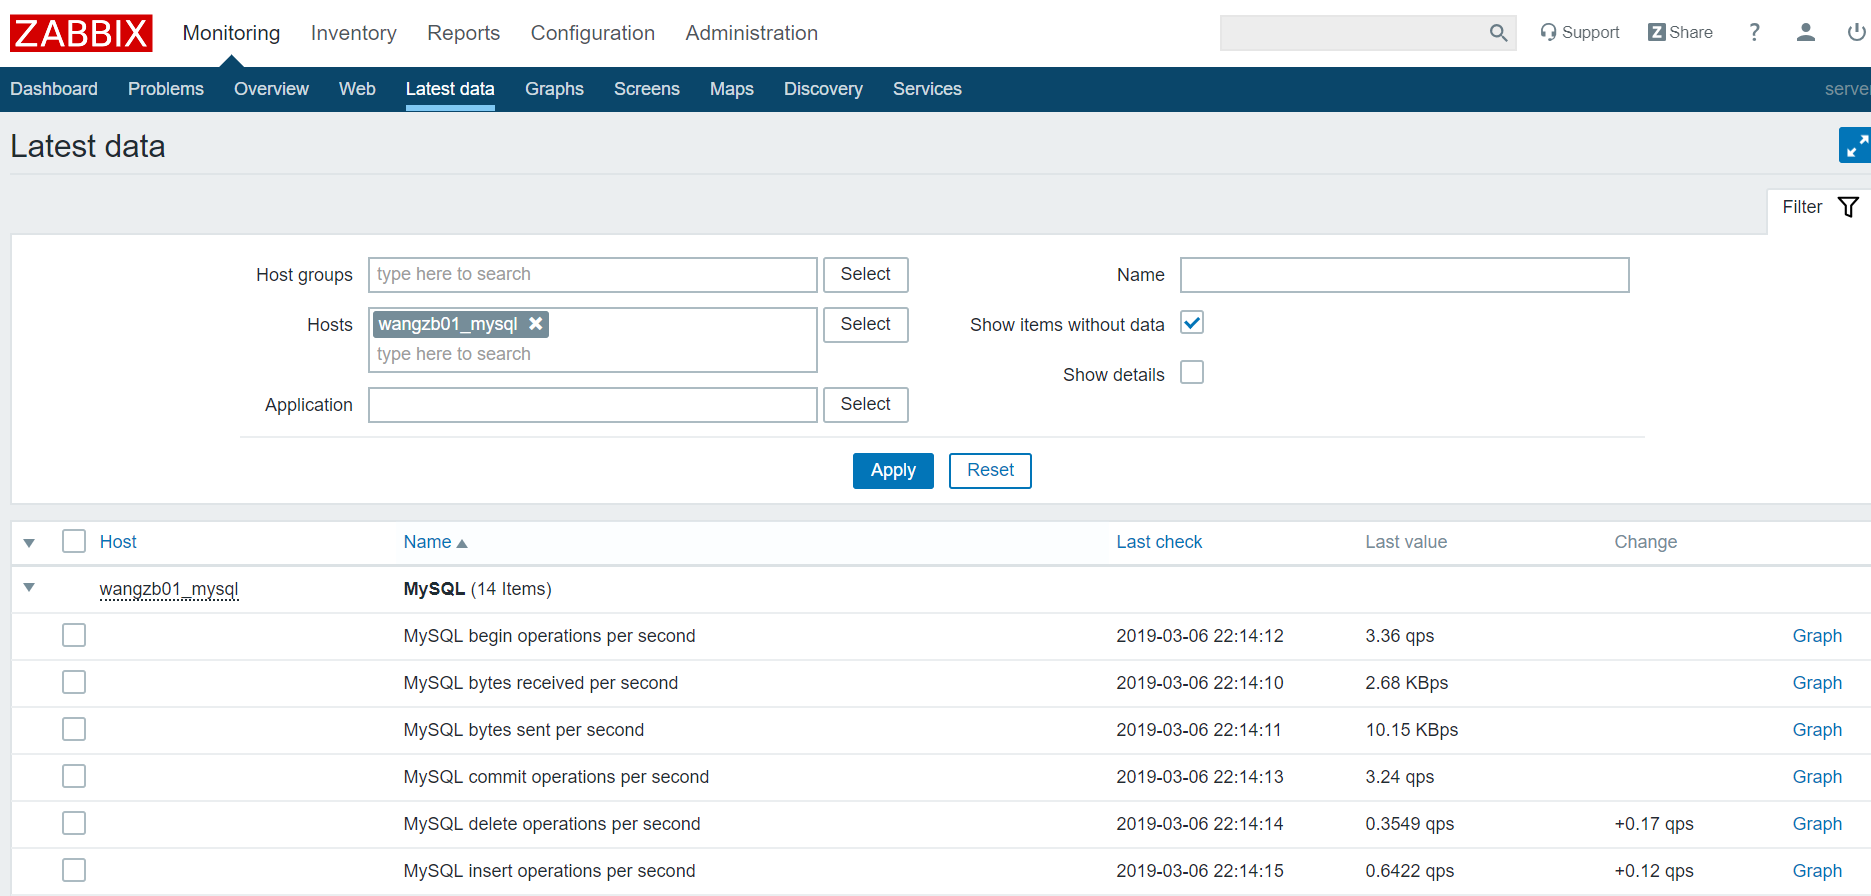Open Graph for MySQL begin operations
The image size is (1871, 896).
1817,636
